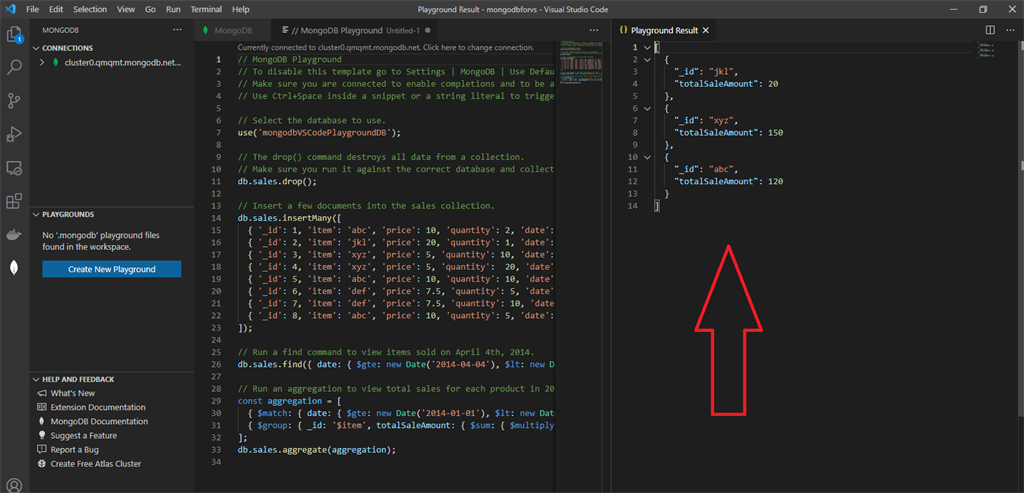
Task: Collapse the PLAYGROUNDS section
Action: [x=36, y=214]
